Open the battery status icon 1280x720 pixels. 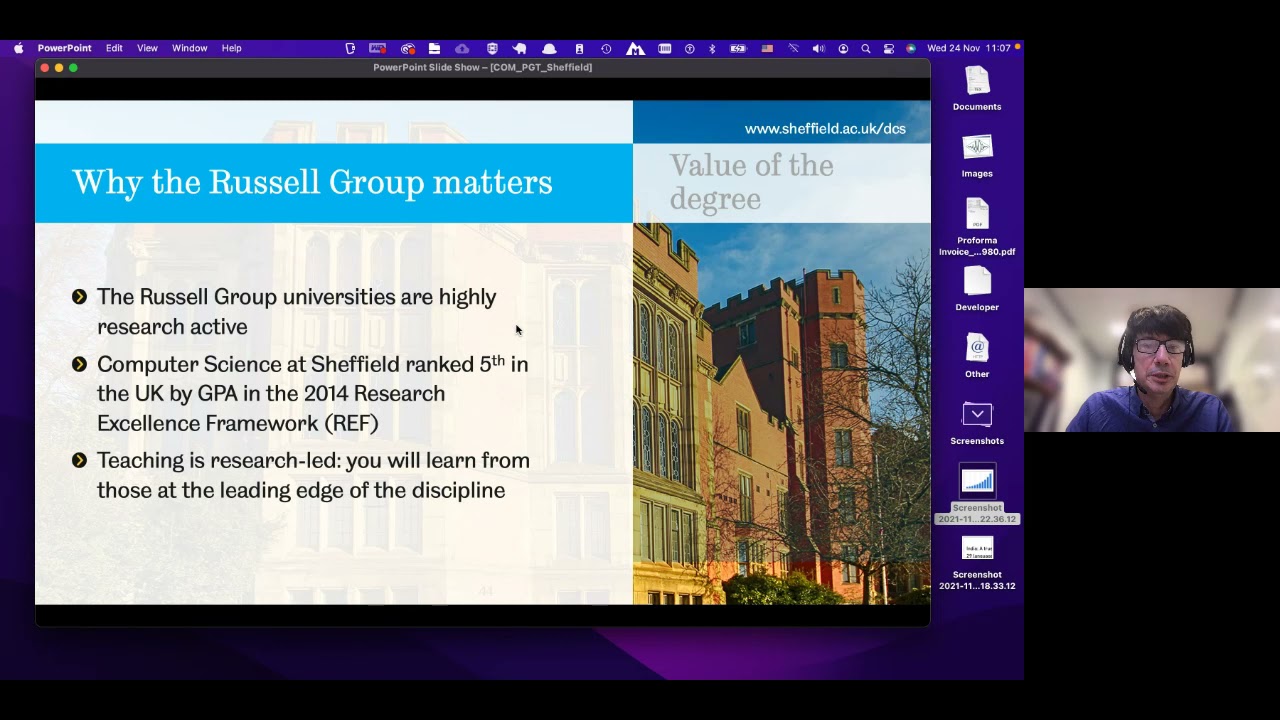(738, 48)
